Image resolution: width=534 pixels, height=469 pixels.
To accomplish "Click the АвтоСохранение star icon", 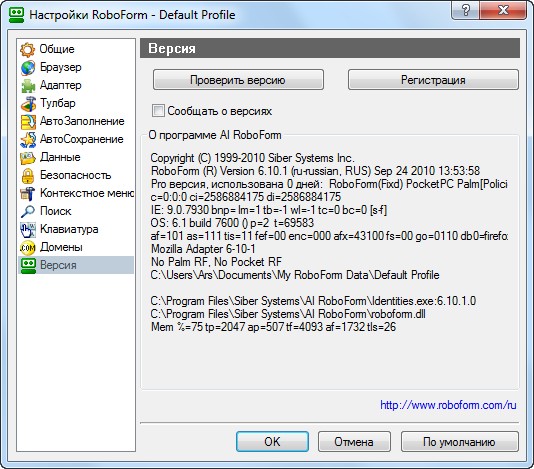I will (27, 140).
